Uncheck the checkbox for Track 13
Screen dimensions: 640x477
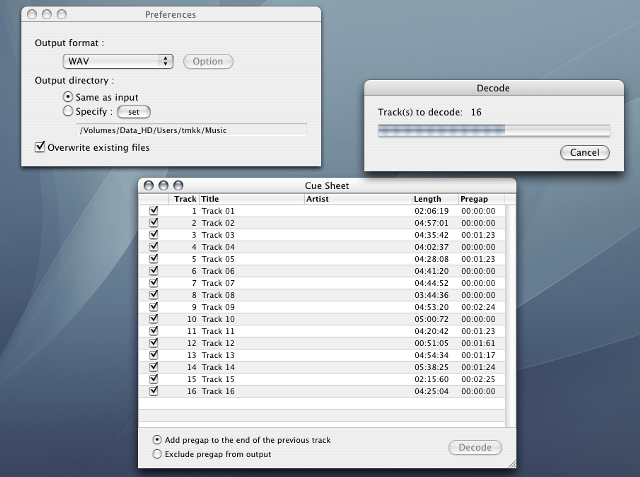153,355
